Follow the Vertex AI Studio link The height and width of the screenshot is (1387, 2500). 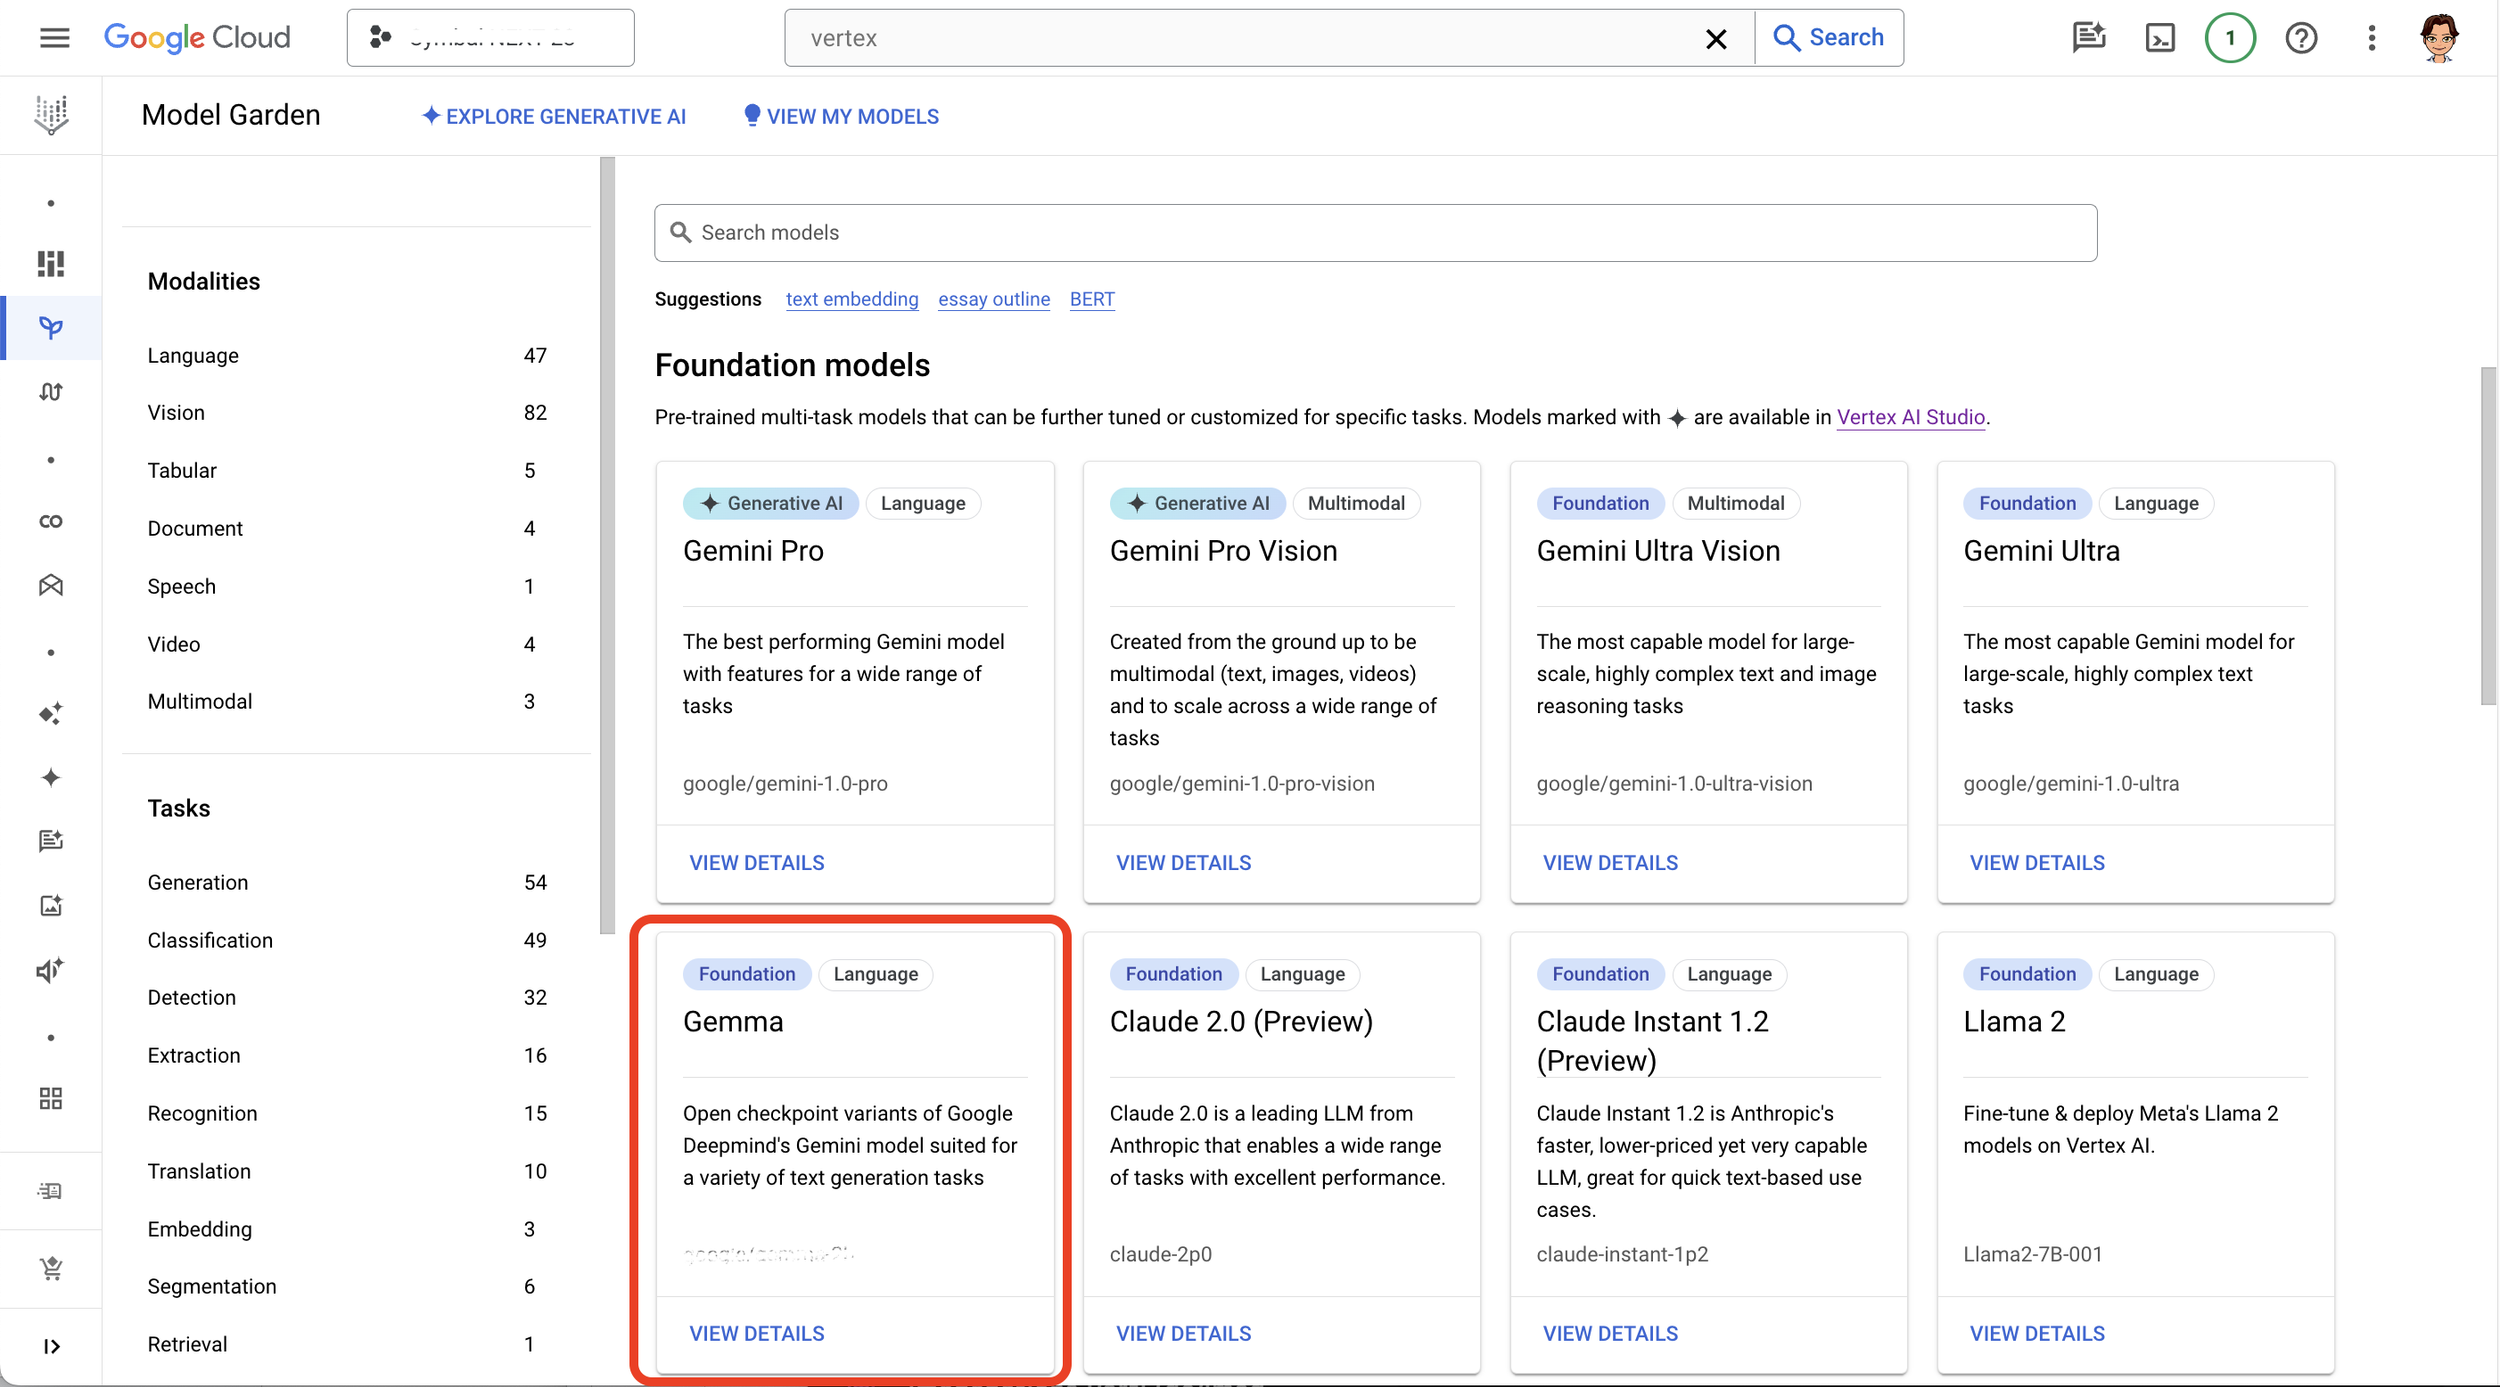coord(1910,417)
